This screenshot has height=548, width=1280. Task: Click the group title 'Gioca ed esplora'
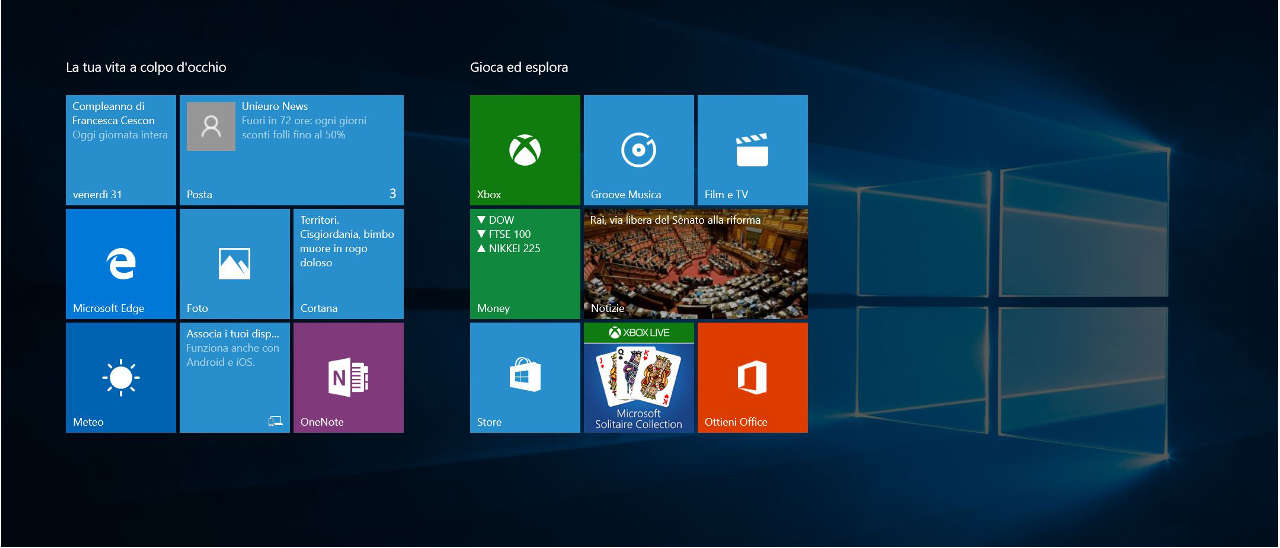click(x=519, y=68)
